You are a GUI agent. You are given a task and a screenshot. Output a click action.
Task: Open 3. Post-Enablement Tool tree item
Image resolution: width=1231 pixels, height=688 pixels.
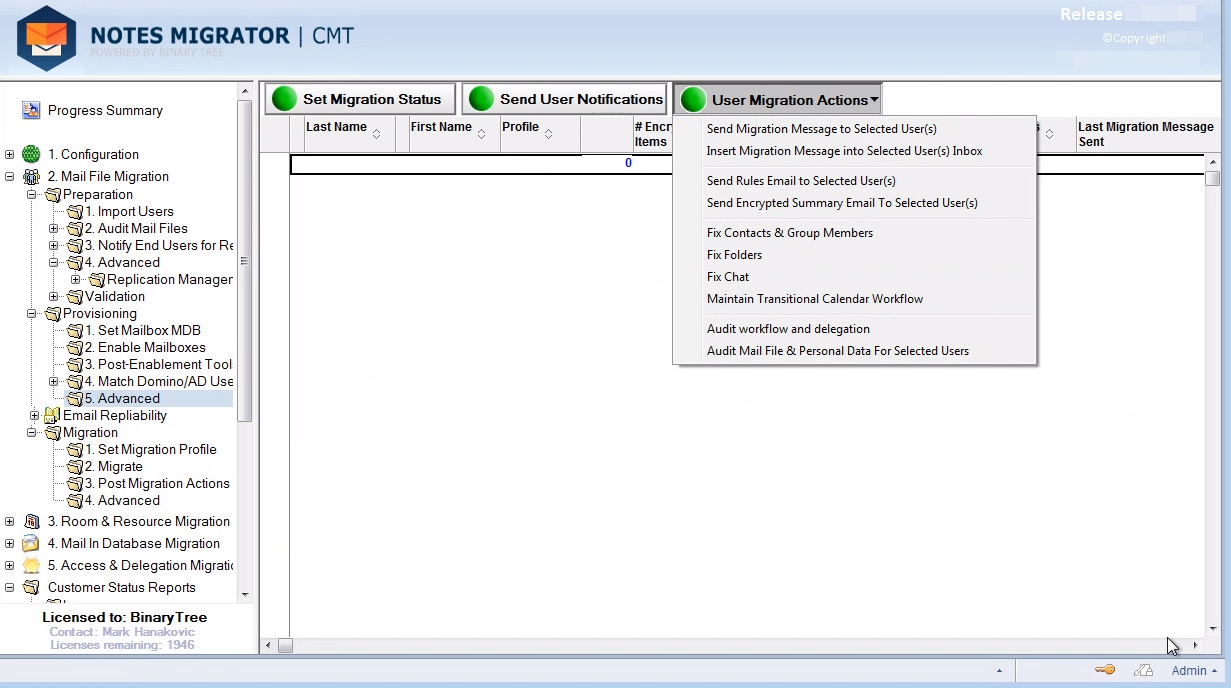click(158, 364)
